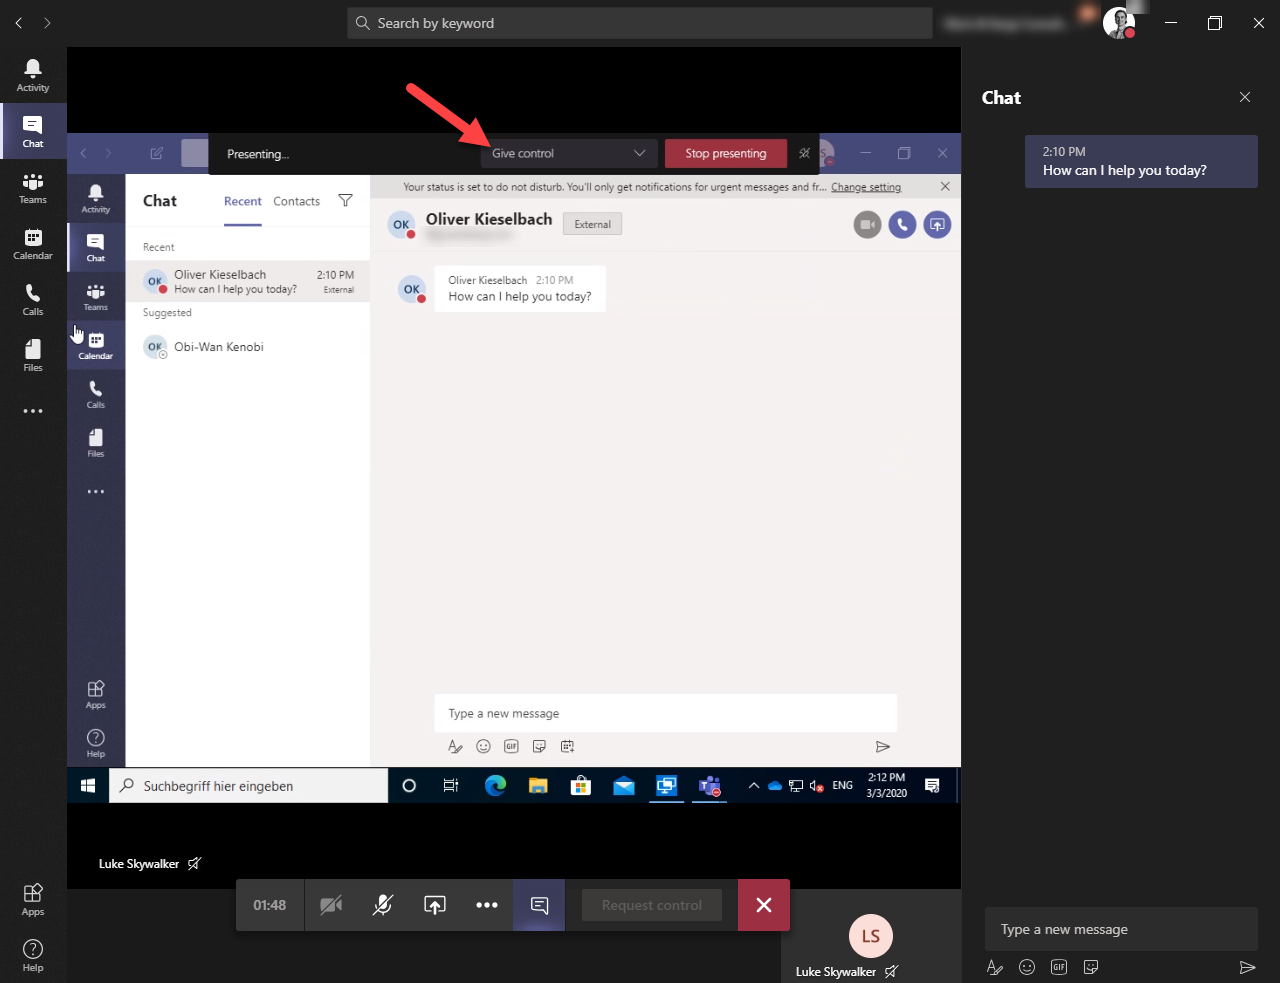Start a video call with Oliver Kieselbach
This screenshot has height=983, width=1280.
tap(866, 224)
